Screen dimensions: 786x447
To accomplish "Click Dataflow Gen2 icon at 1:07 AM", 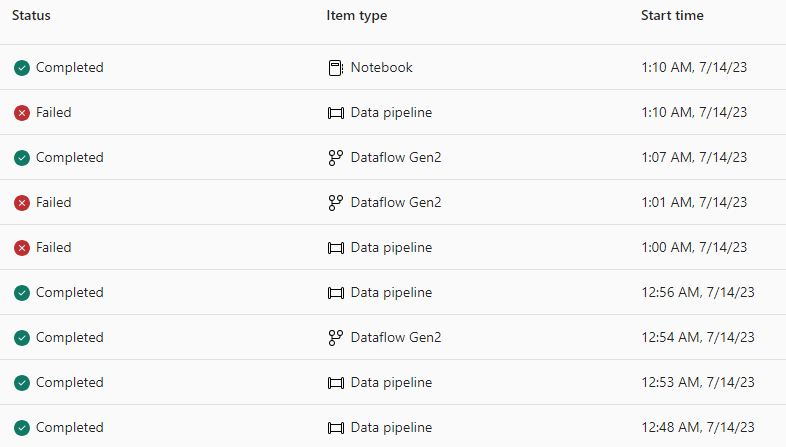I will [335, 158].
